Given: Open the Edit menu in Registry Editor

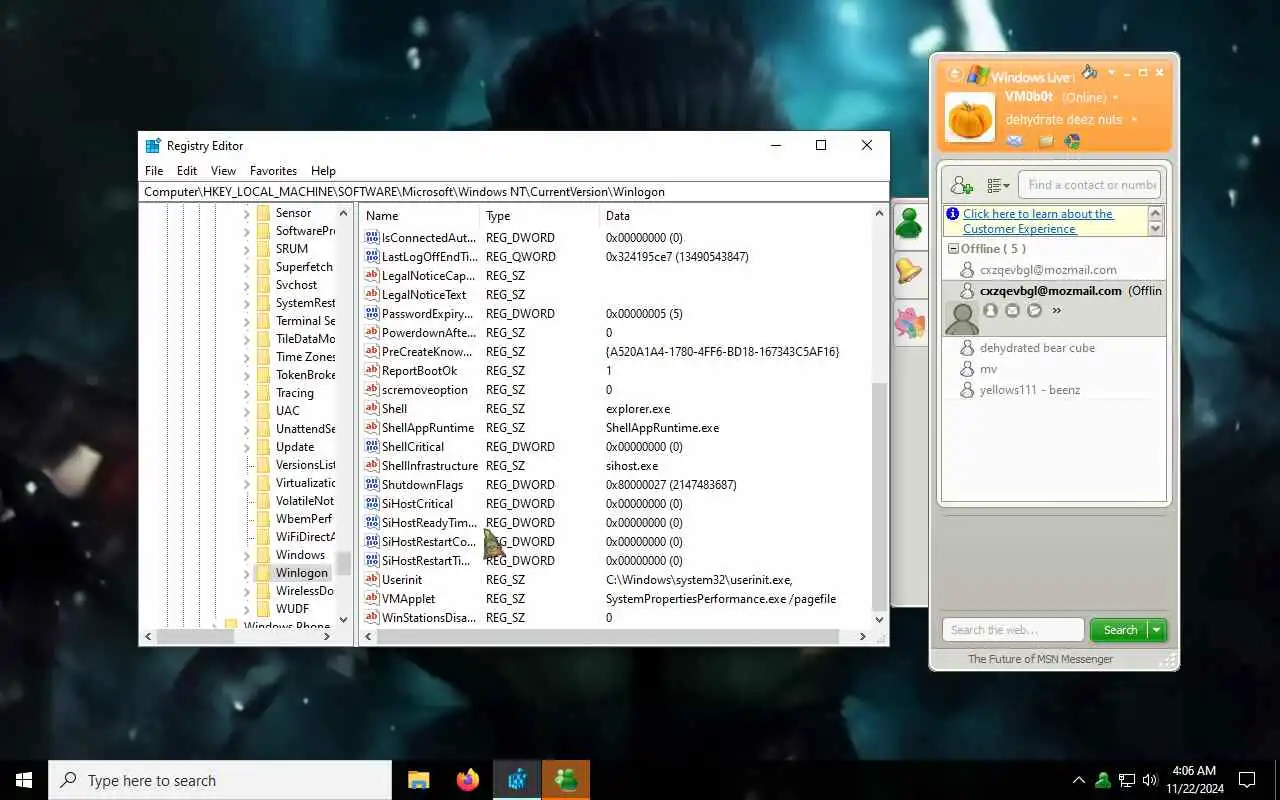Looking at the screenshot, I should pos(187,171).
